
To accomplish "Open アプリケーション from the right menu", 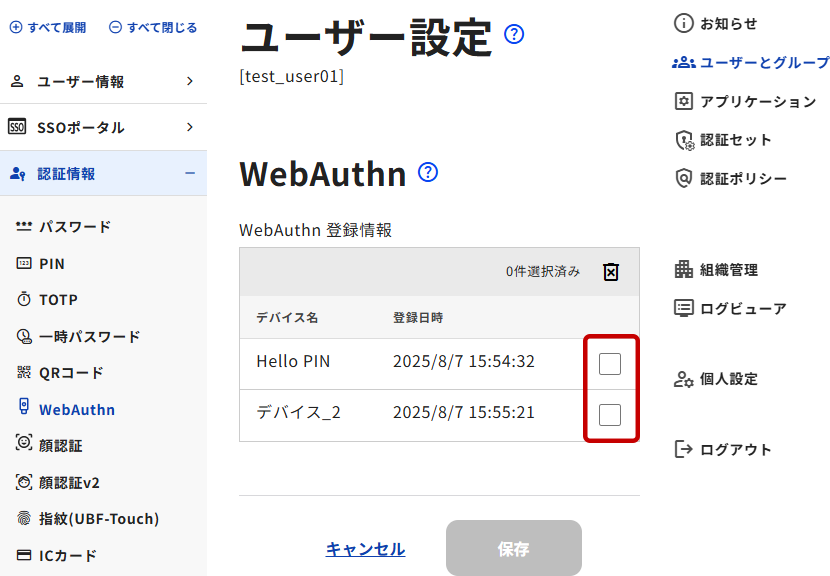I will point(745,101).
